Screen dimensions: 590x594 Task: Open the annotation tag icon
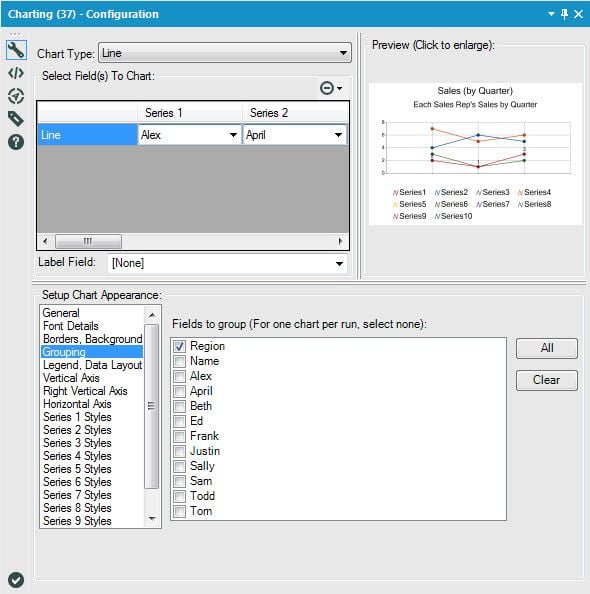coord(16,119)
